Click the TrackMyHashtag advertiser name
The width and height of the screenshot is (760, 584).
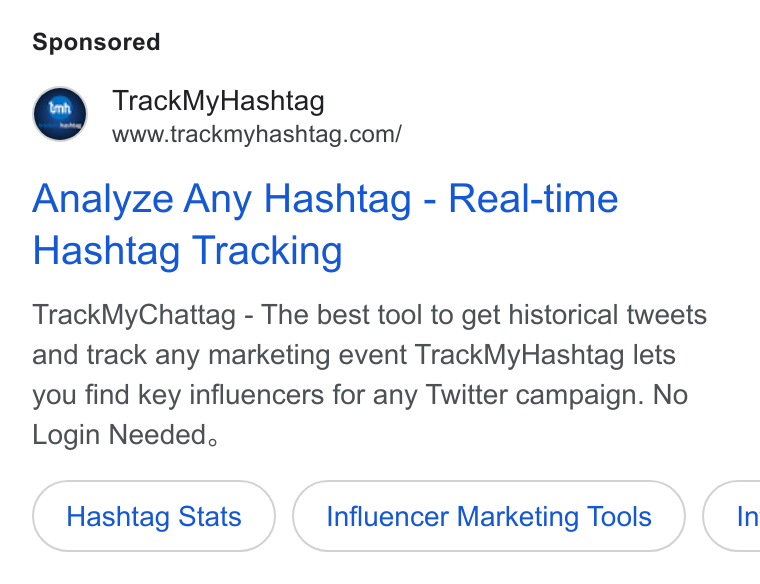218,101
